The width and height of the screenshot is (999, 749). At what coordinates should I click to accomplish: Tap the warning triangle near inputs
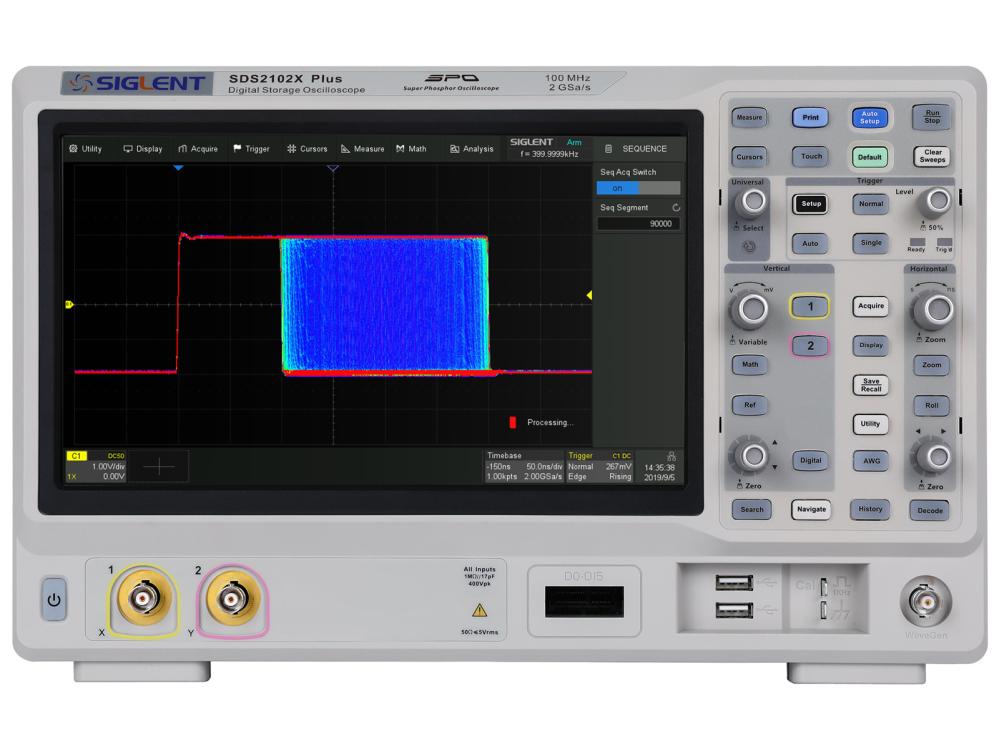click(479, 609)
